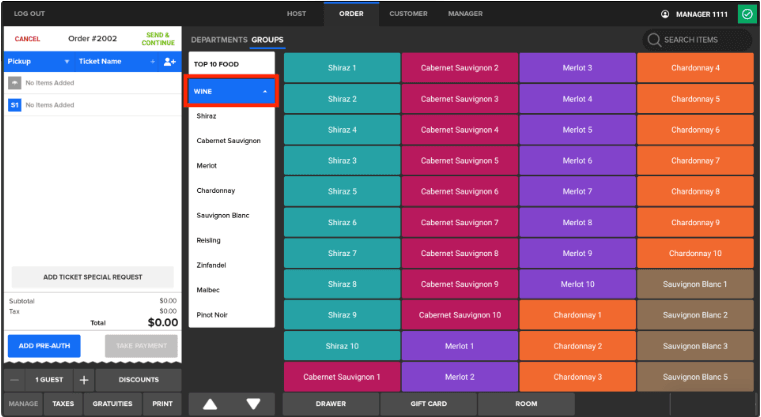
Task: Add Cabernet Sauvignon 10 item
Action: pyautogui.click(x=460, y=315)
